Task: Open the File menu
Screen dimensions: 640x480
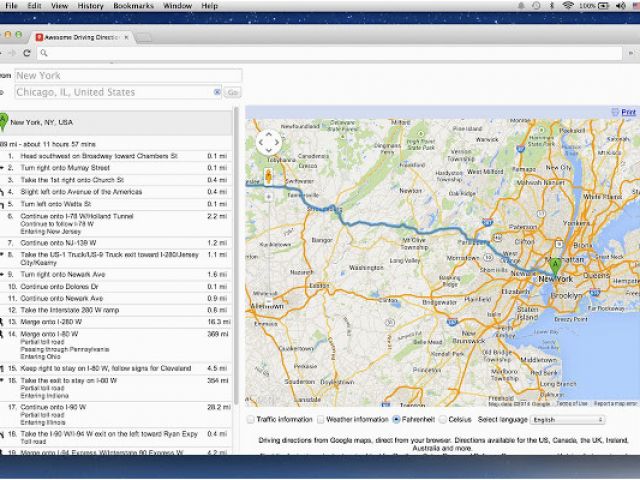Action: 11,6
